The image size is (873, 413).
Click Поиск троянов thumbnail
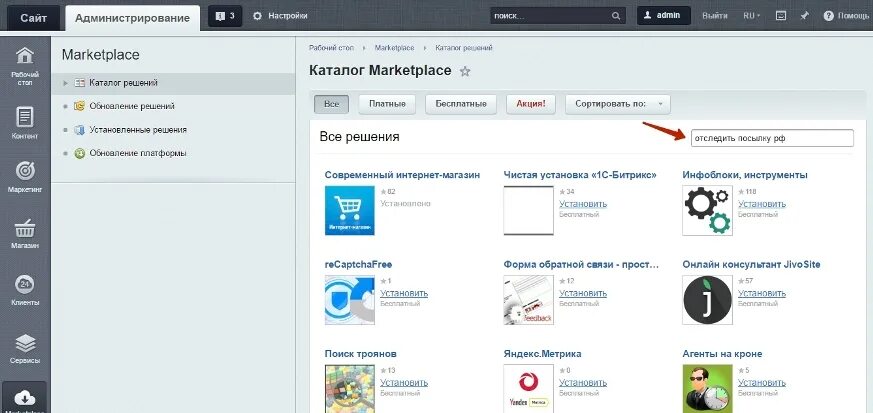[x=350, y=389]
